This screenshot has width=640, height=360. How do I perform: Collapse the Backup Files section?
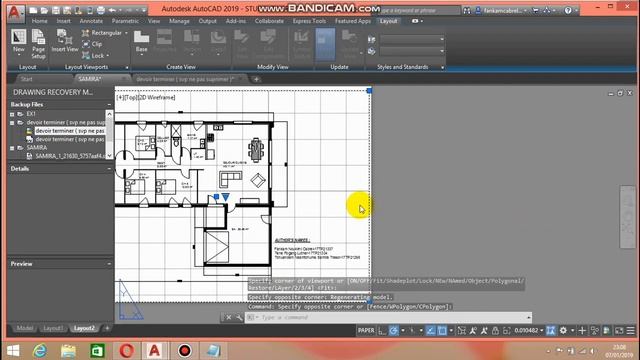(x=109, y=104)
